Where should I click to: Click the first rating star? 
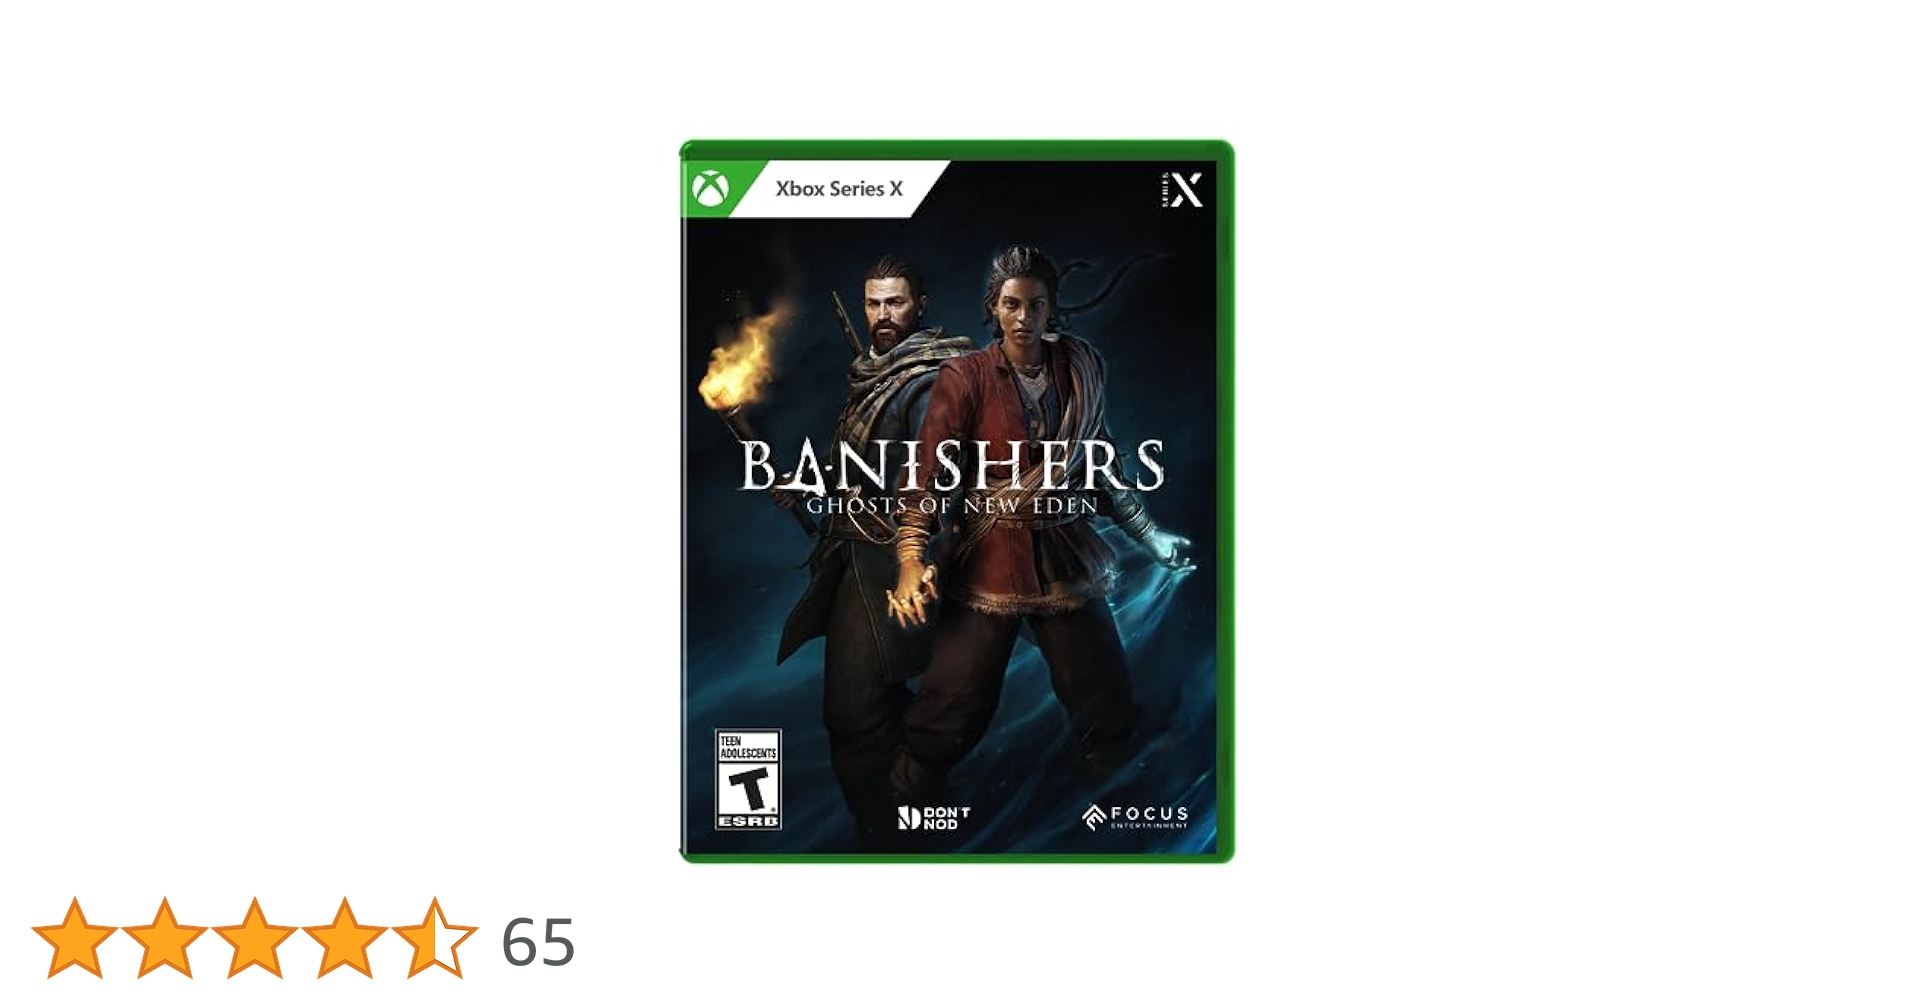[x=74, y=937]
